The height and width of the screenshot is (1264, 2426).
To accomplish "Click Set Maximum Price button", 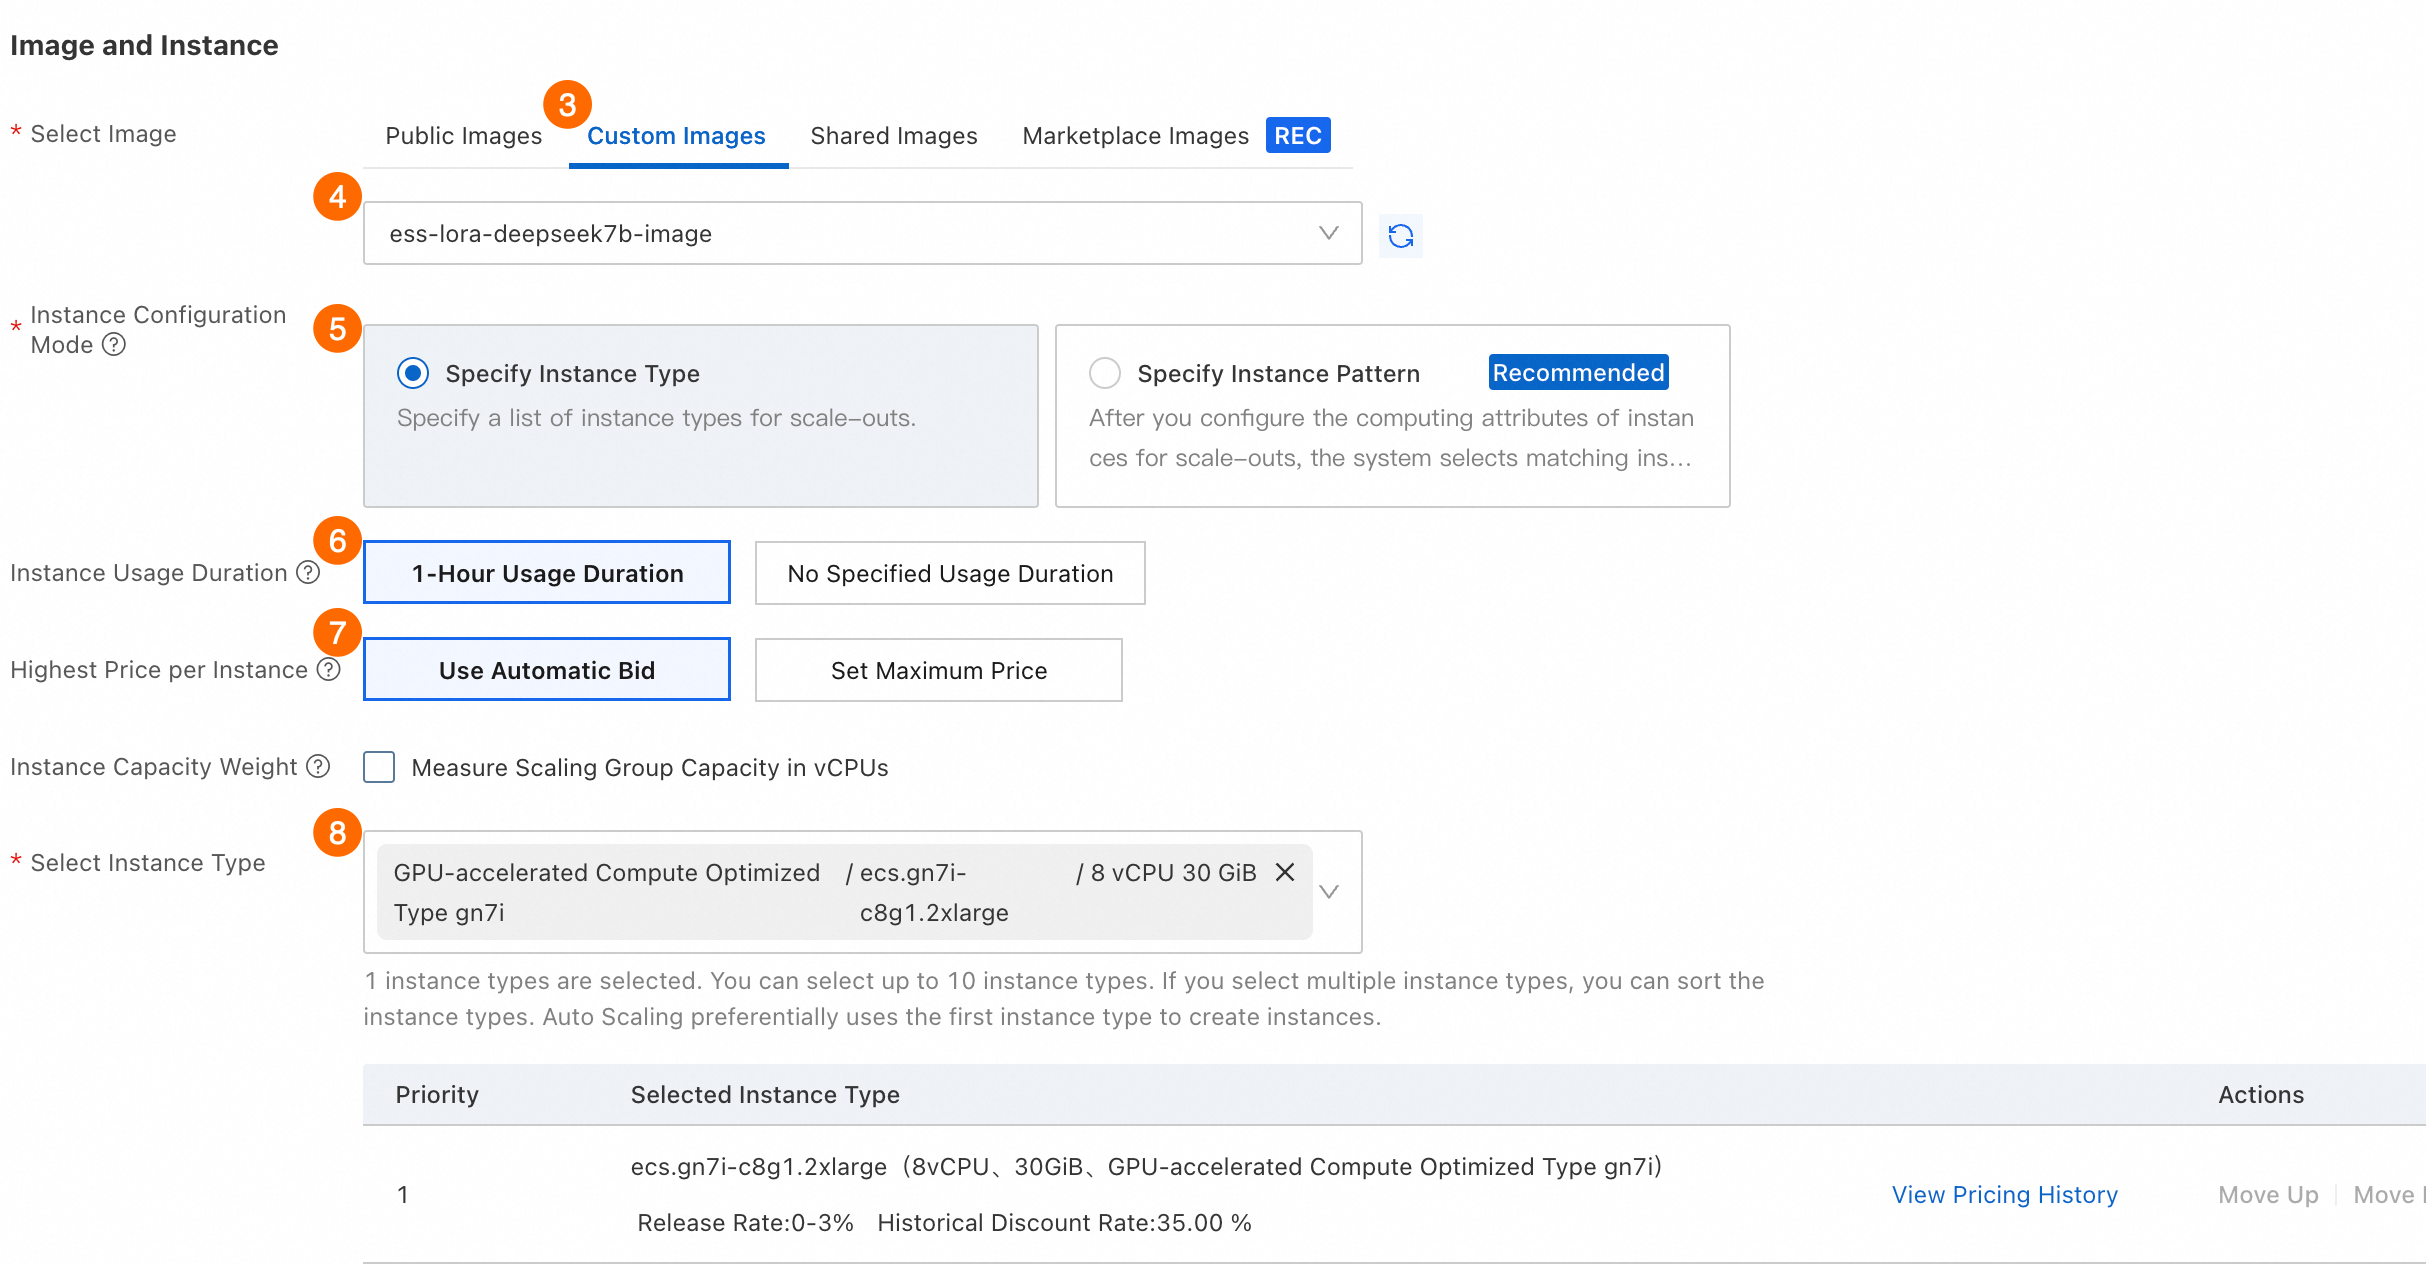I will (938, 670).
